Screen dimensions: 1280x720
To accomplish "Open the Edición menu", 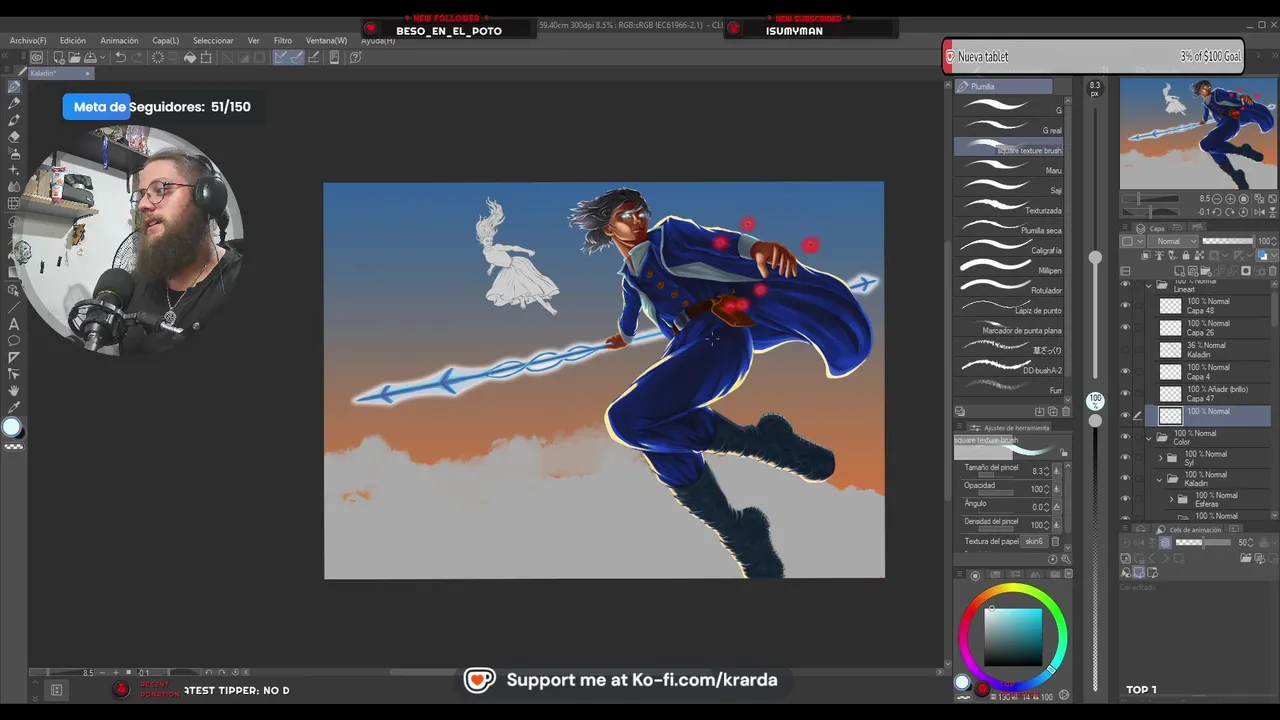I will (72, 41).
